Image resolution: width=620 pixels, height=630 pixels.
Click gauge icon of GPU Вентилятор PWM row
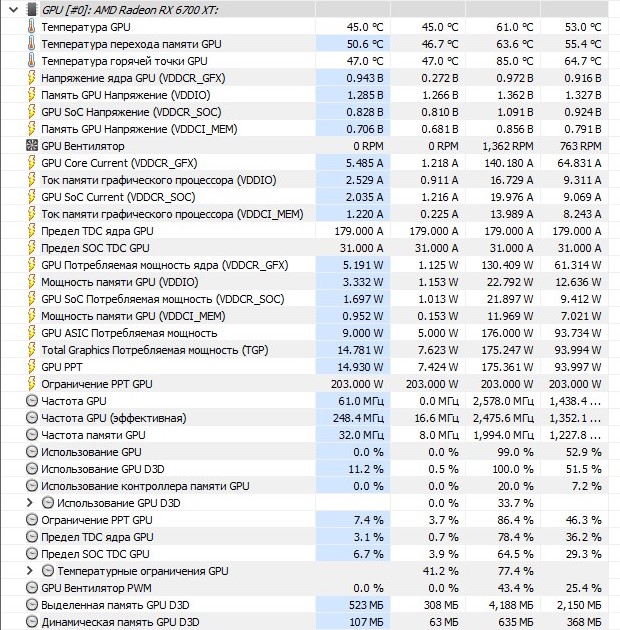(31, 588)
